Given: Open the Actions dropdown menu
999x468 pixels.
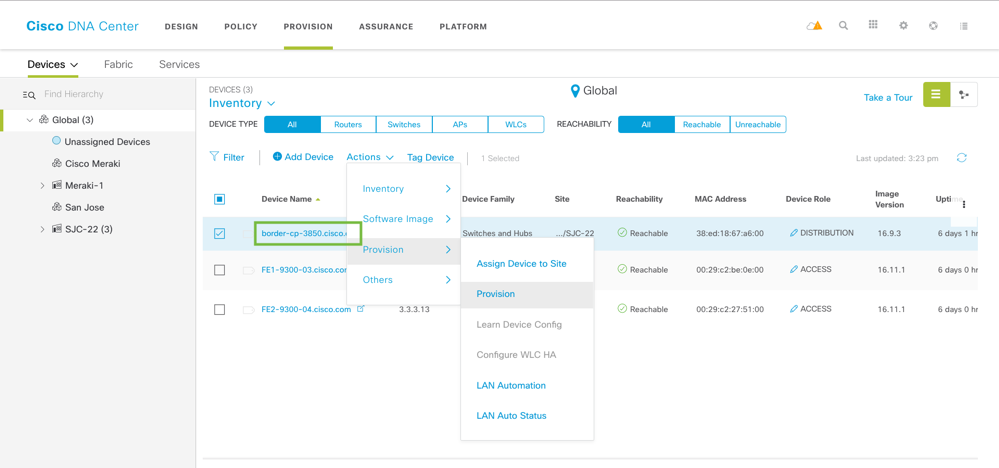Looking at the screenshot, I should tap(370, 157).
